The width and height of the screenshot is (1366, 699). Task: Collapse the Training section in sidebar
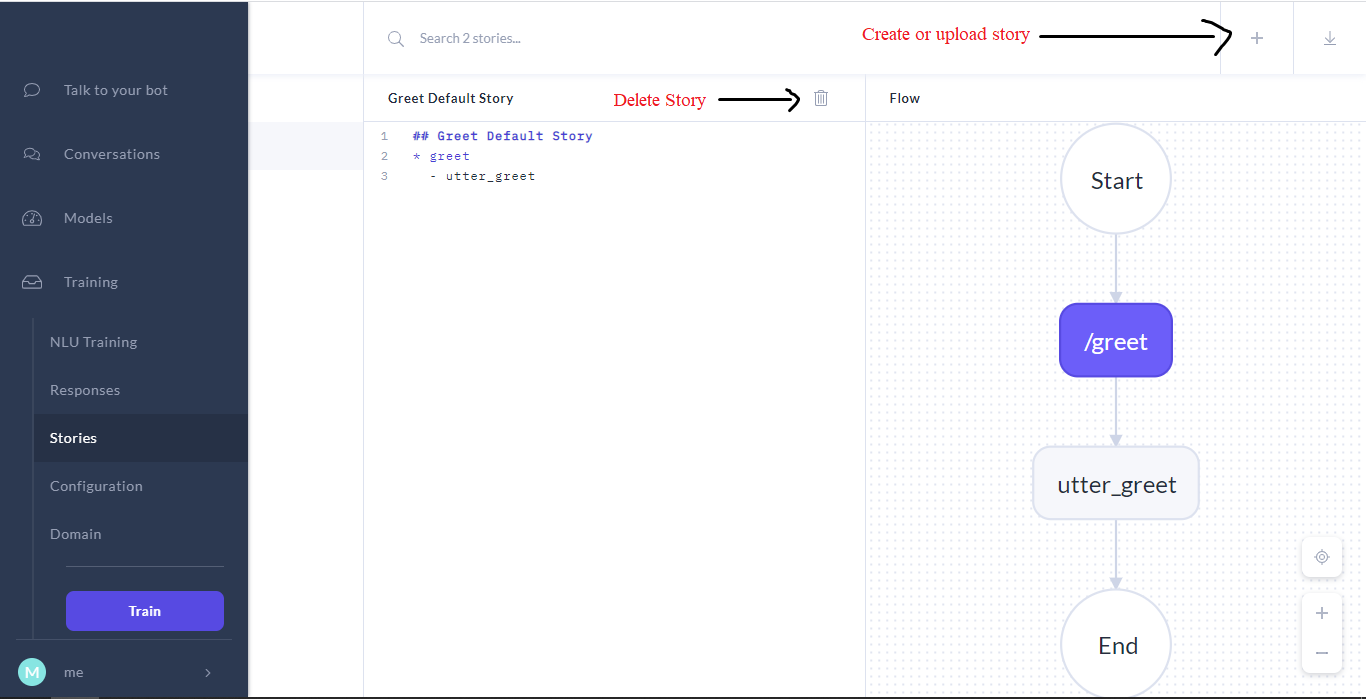tap(90, 282)
